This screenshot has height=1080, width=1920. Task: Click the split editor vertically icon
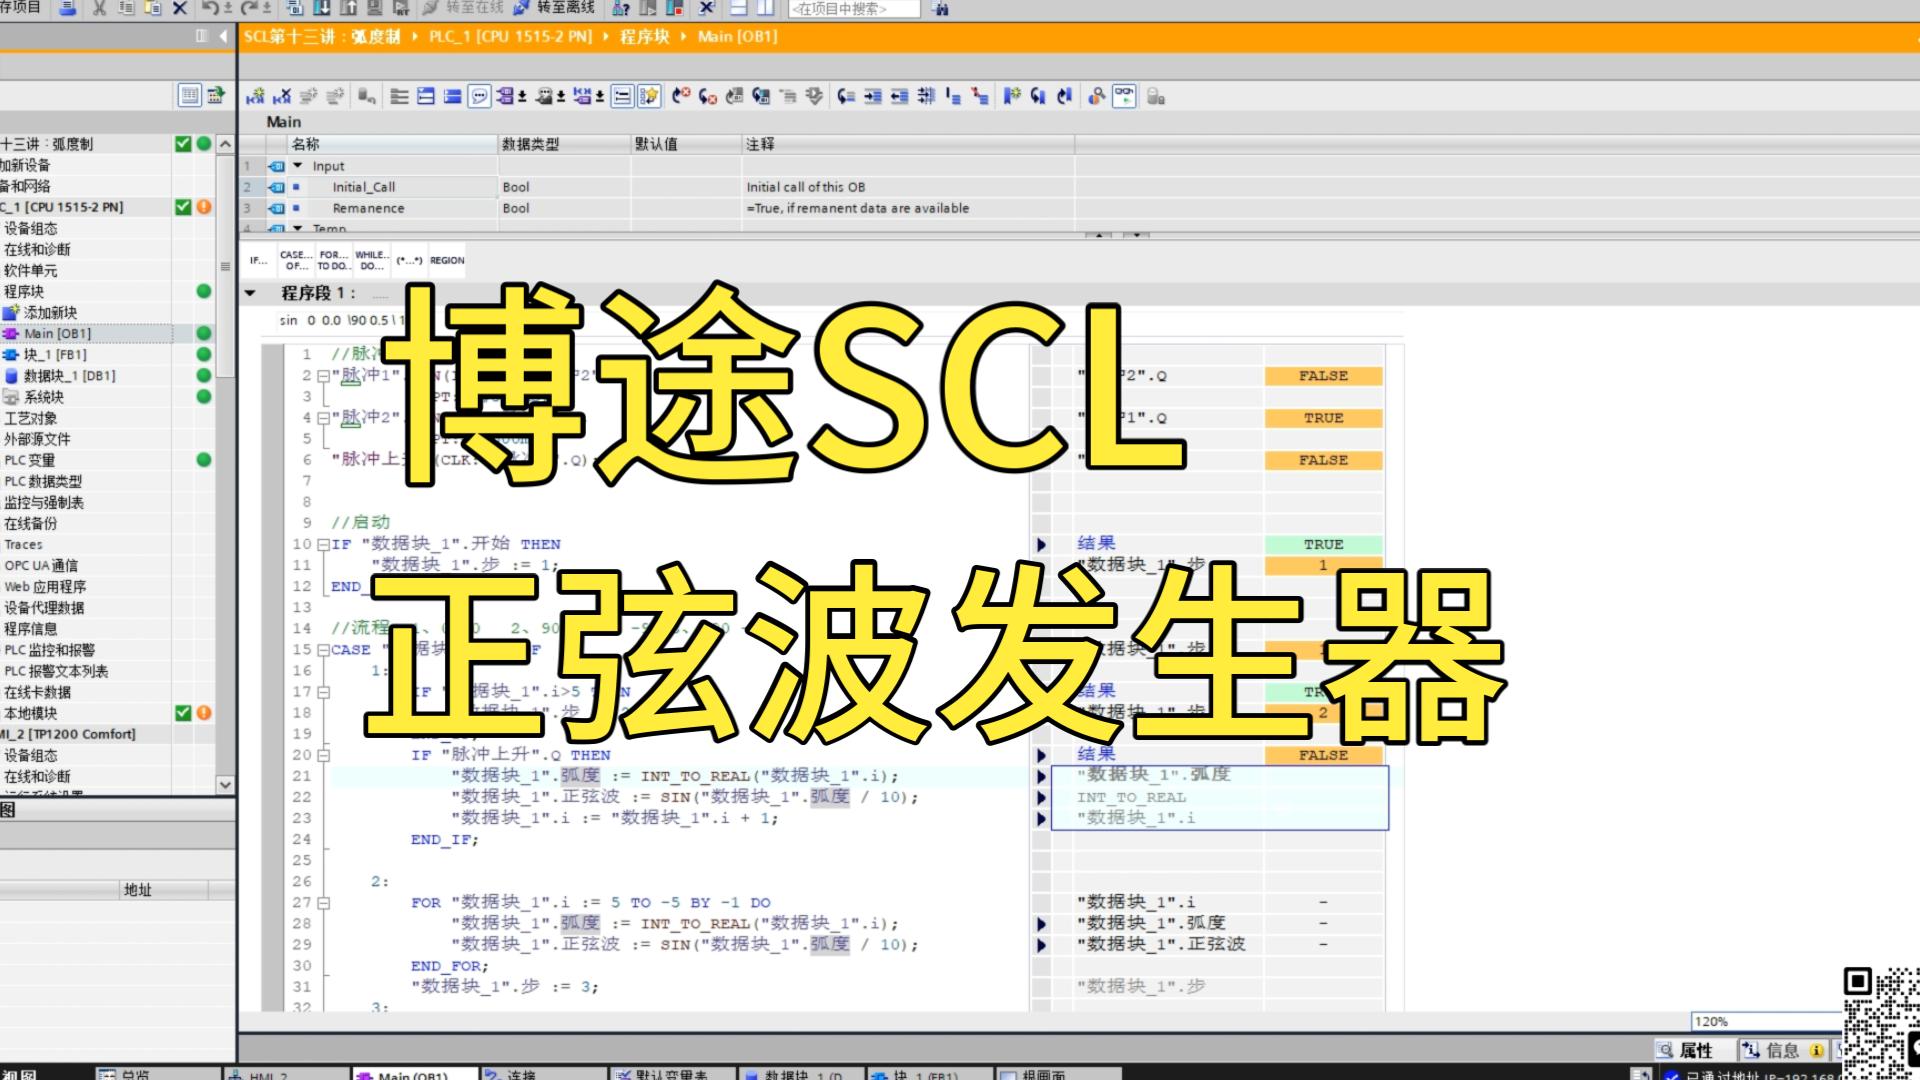[x=765, y=8]
